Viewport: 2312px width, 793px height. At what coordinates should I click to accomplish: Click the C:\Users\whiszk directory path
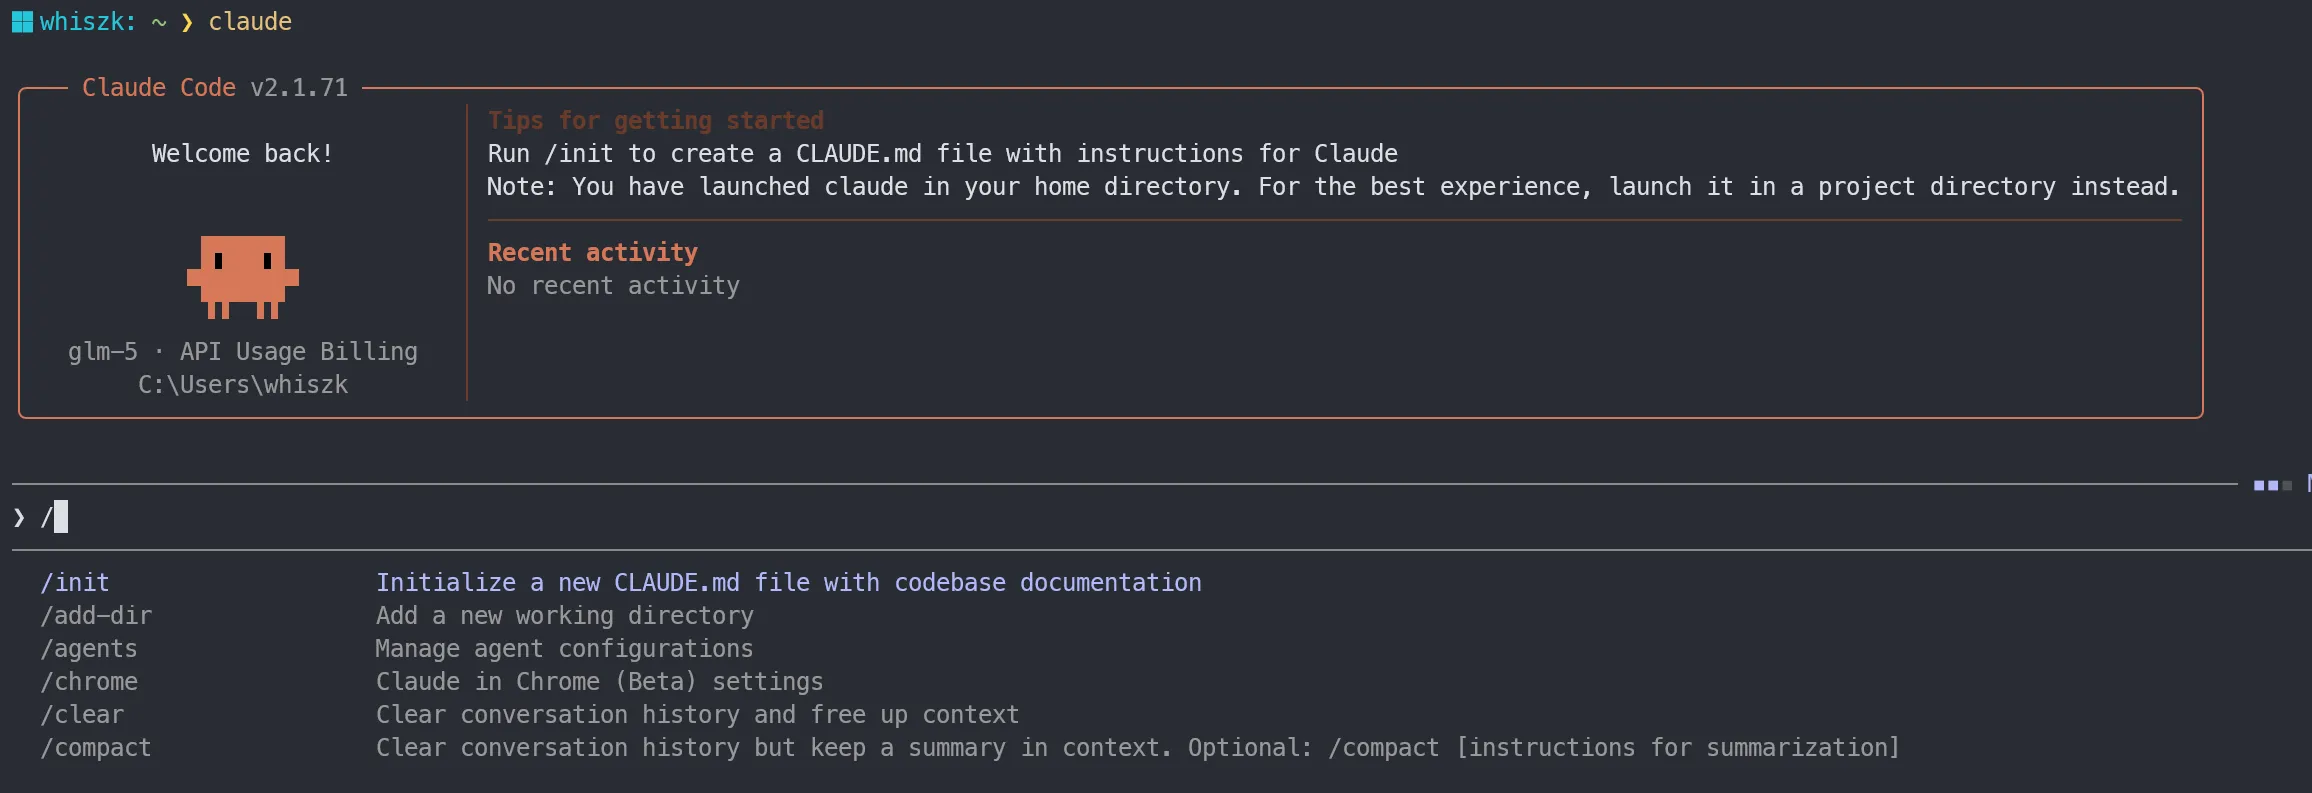click(243, 384)
